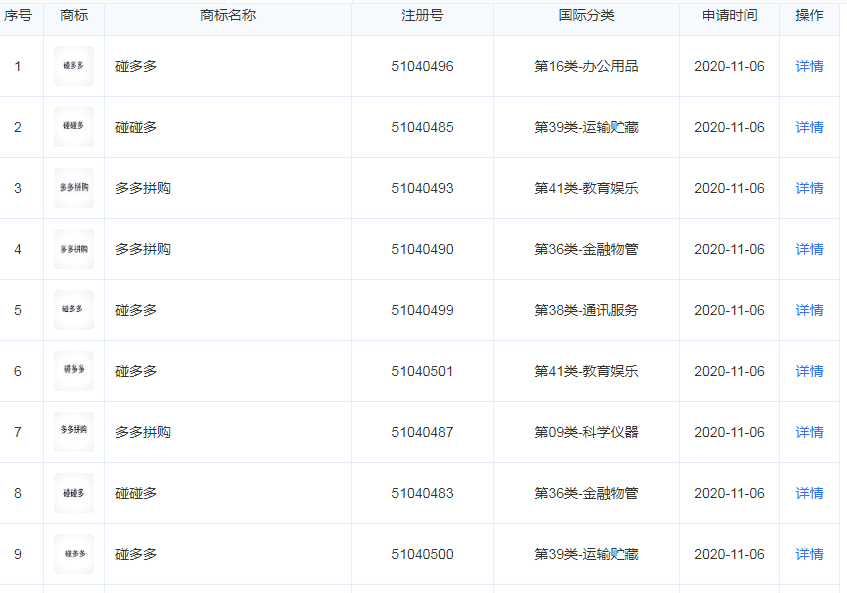Screen dimensions: 847x593
Task: Open 详情 for registration 51040496
Action: (x=809, y=66)
